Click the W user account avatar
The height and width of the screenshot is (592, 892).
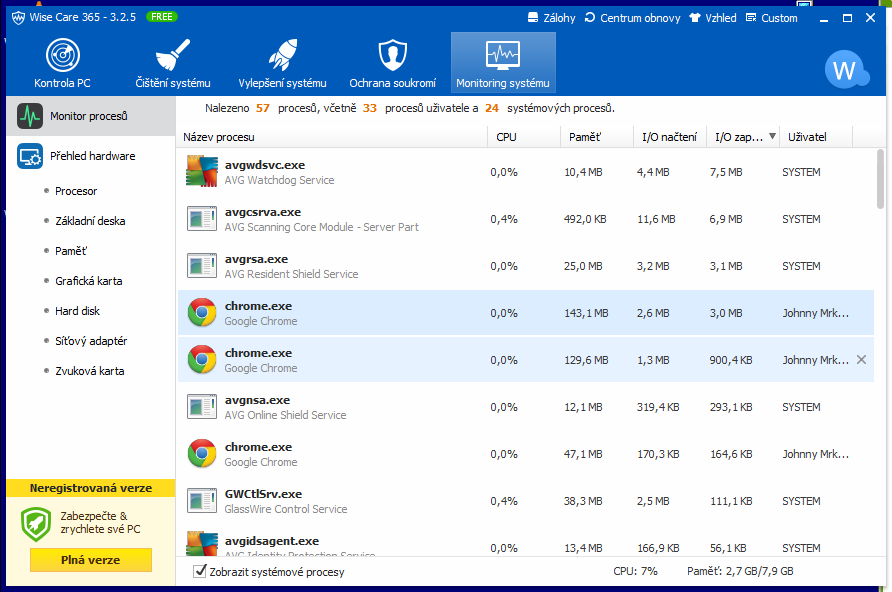point(845,70)
